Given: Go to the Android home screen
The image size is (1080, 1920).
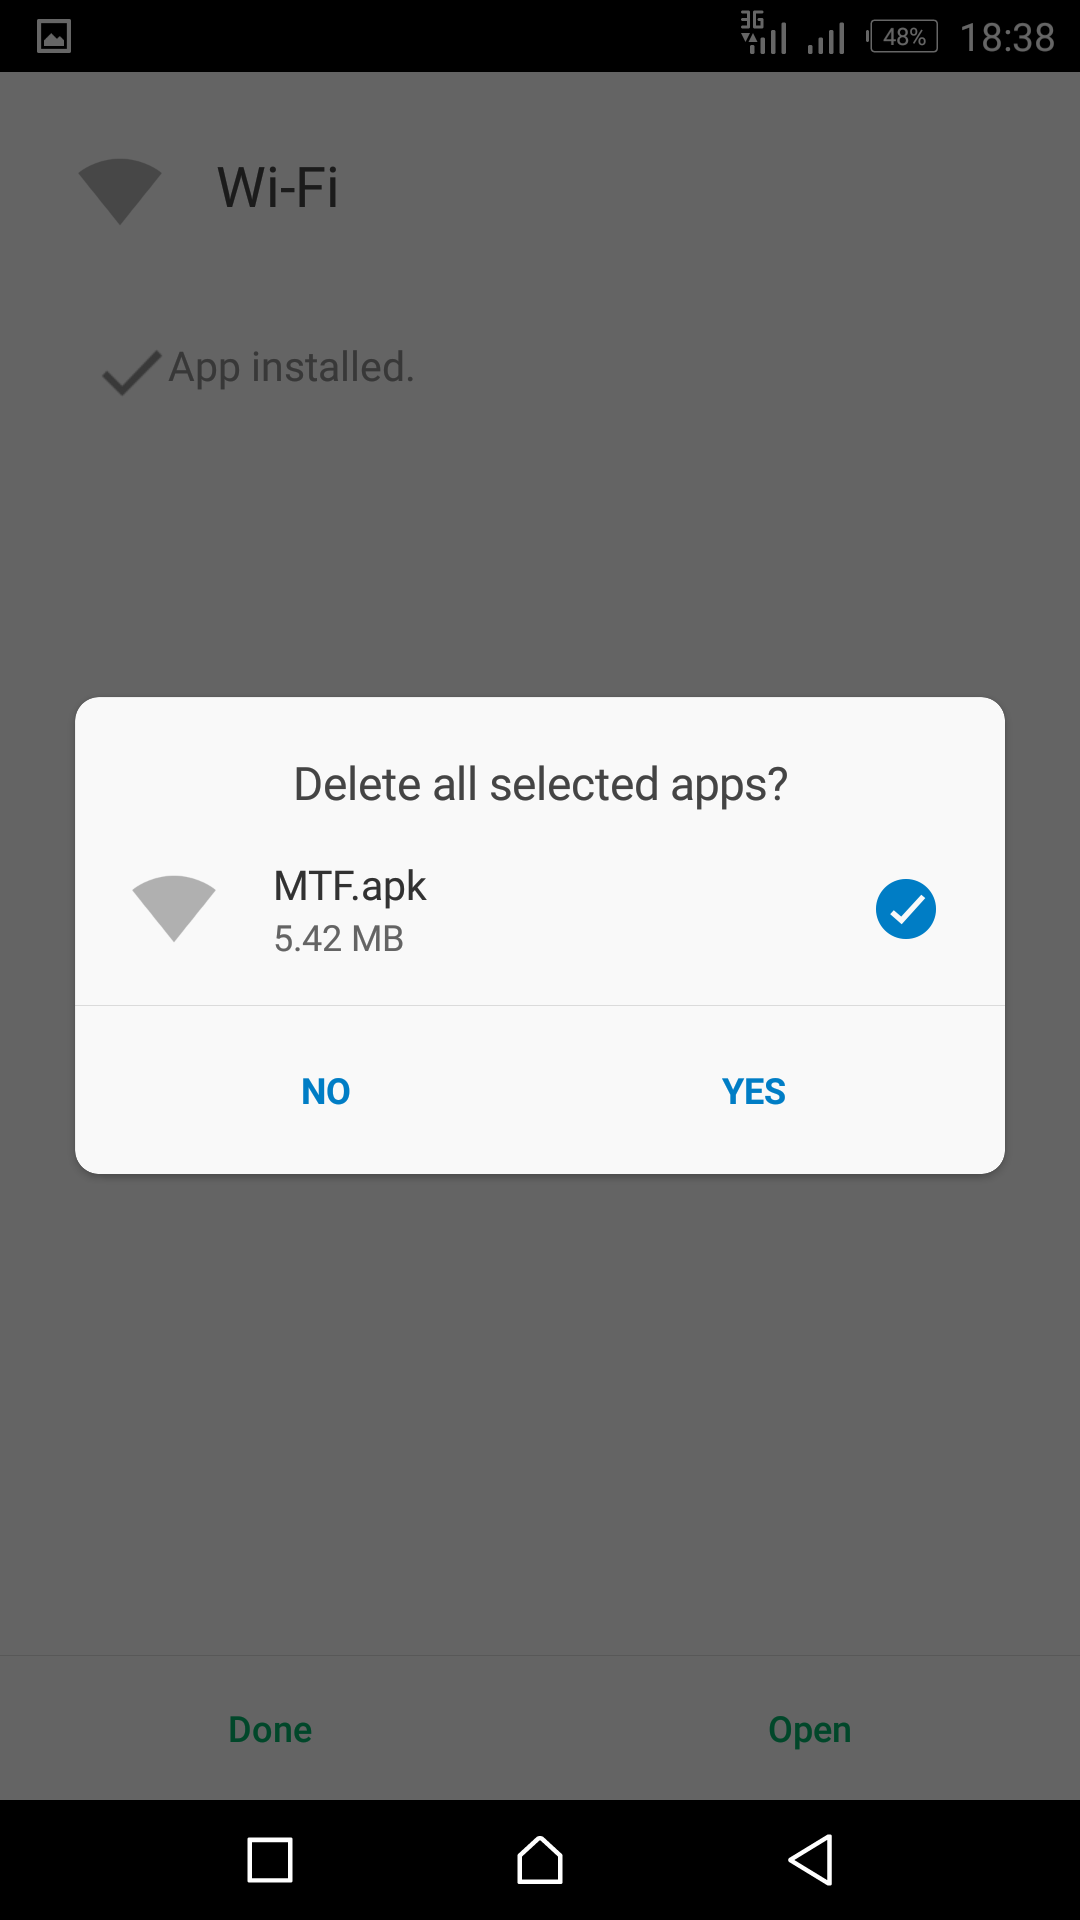Looking at the screenshot, I should coord(540,1860).
